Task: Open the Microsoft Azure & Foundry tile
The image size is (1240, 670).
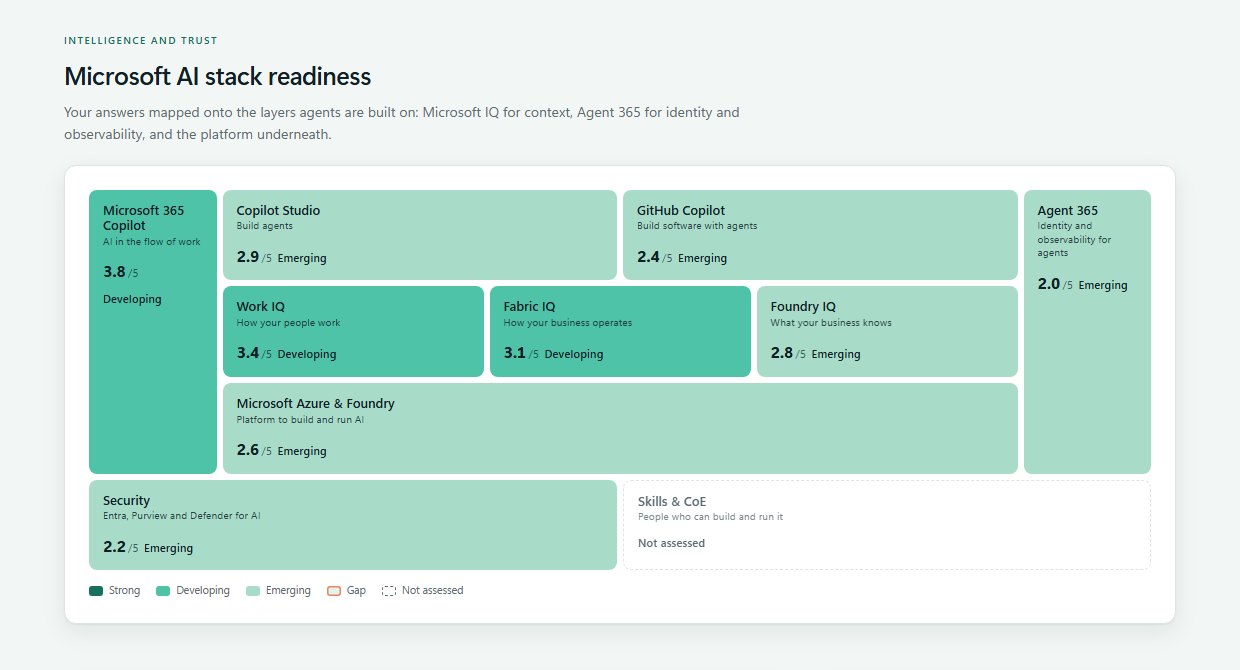Action: coord(620,428)
